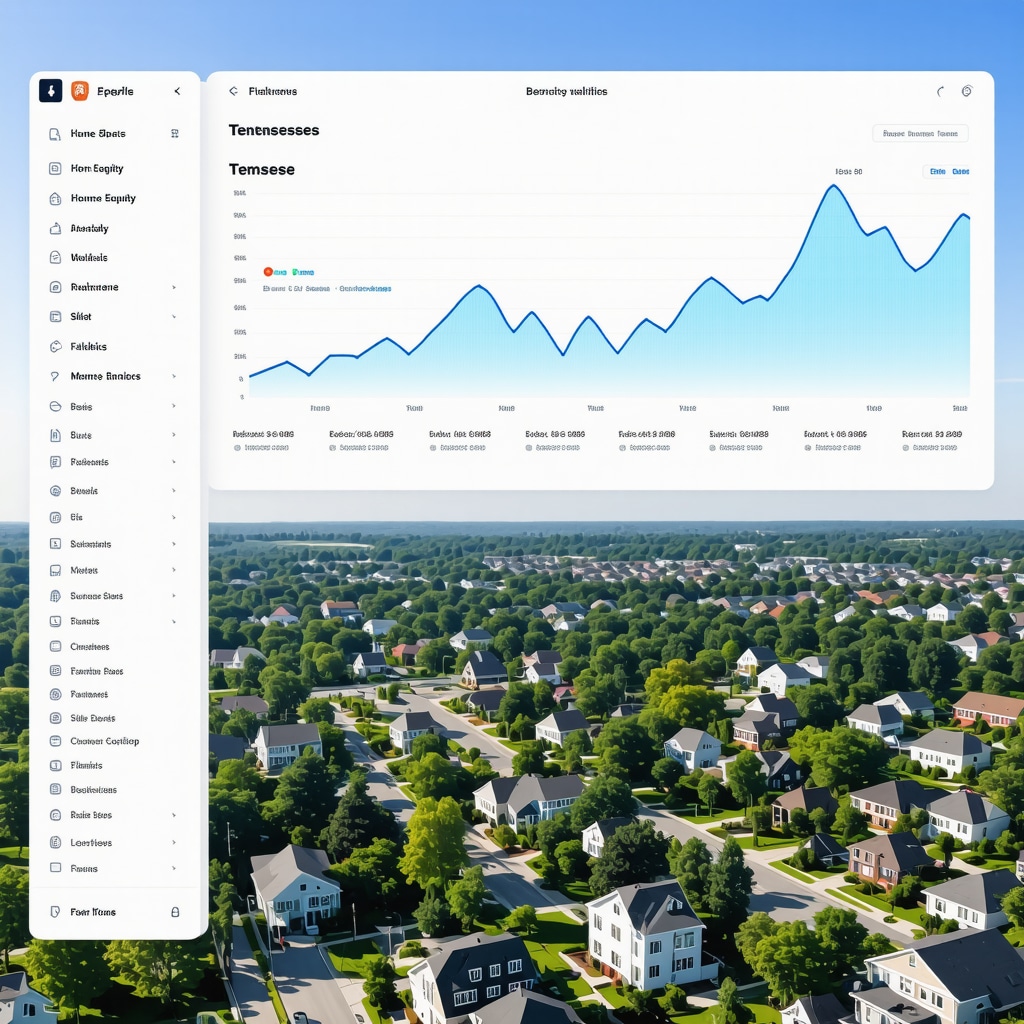Click the Fiakreaus back label
1024x1024 pixels.
click(272, 91)
